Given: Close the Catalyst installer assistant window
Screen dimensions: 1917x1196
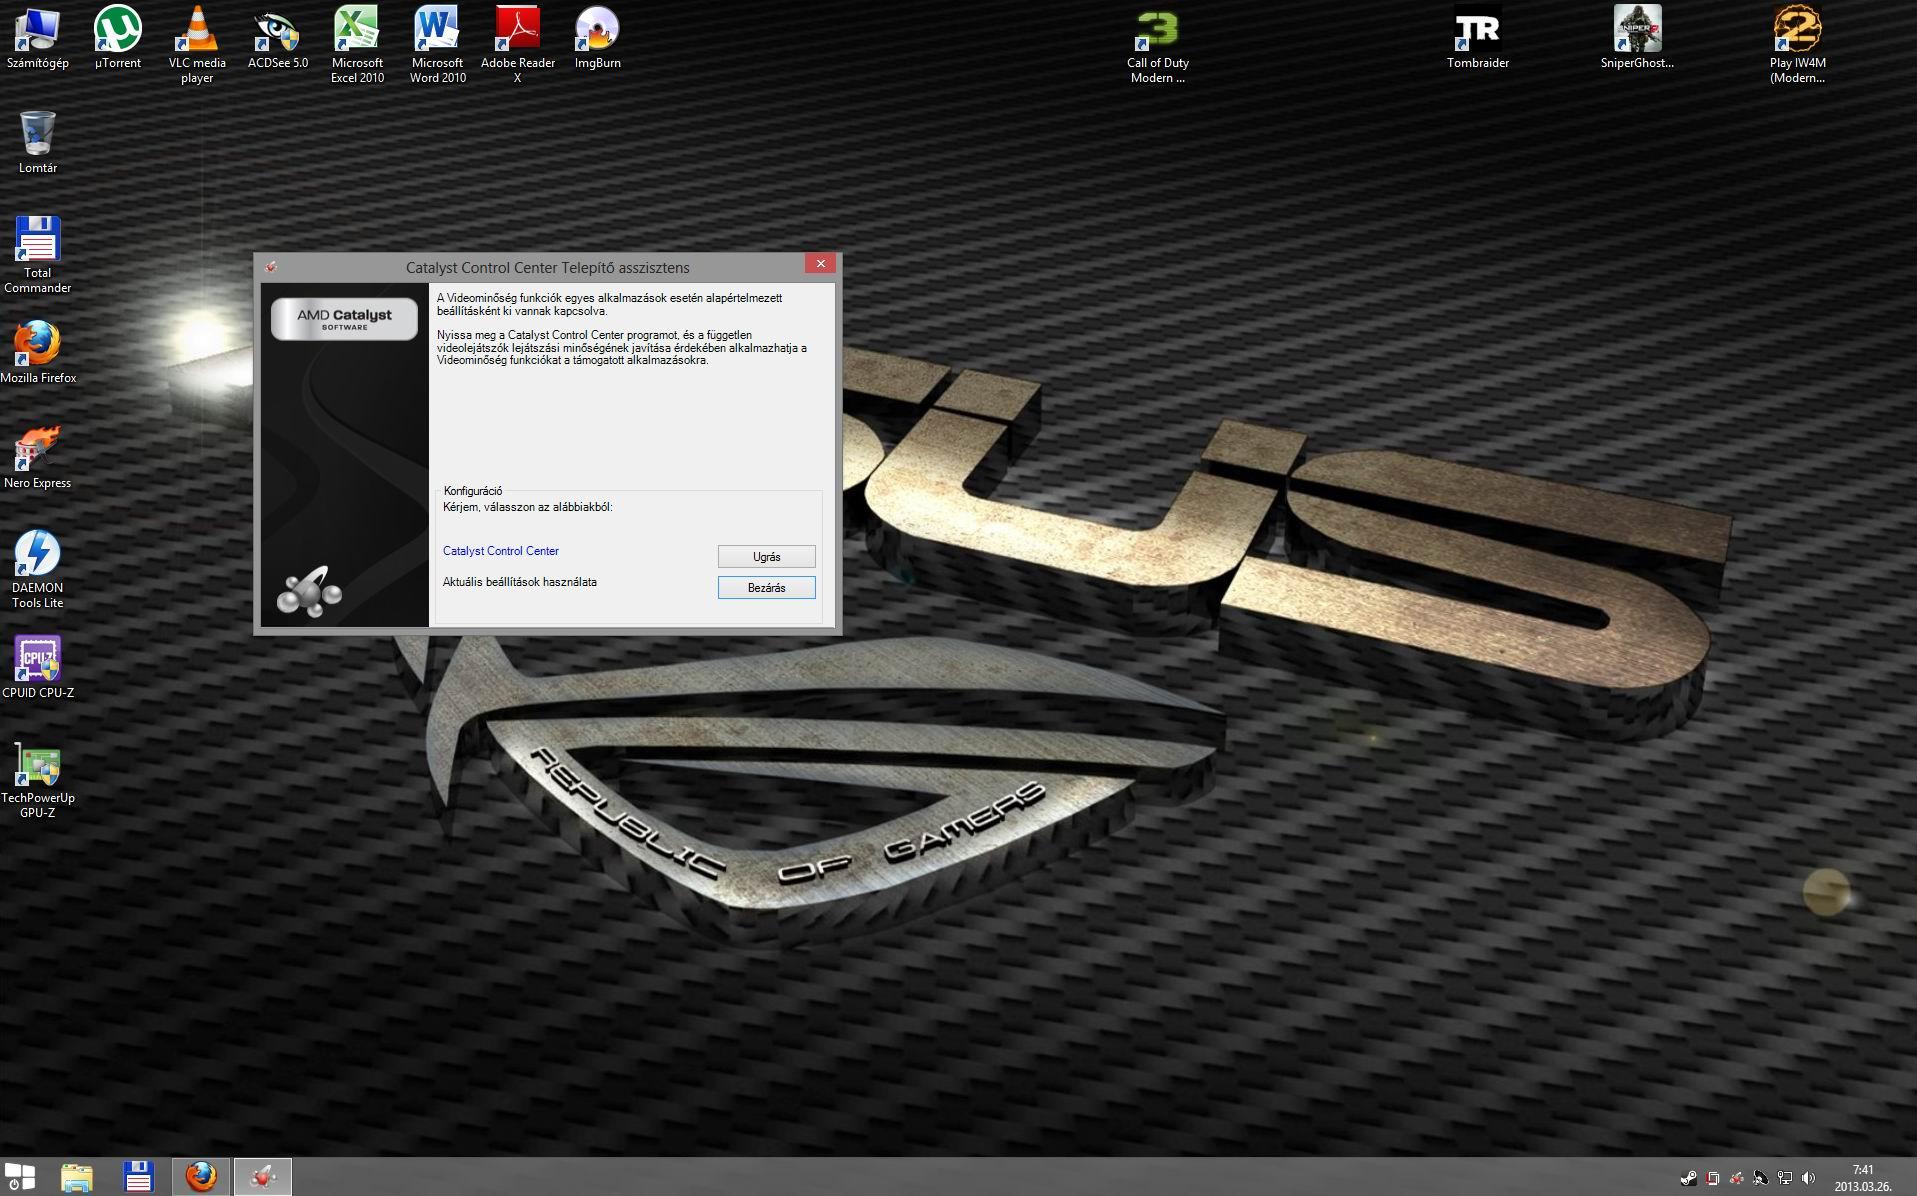Looking at the screenshot, I should pos(821,264).
